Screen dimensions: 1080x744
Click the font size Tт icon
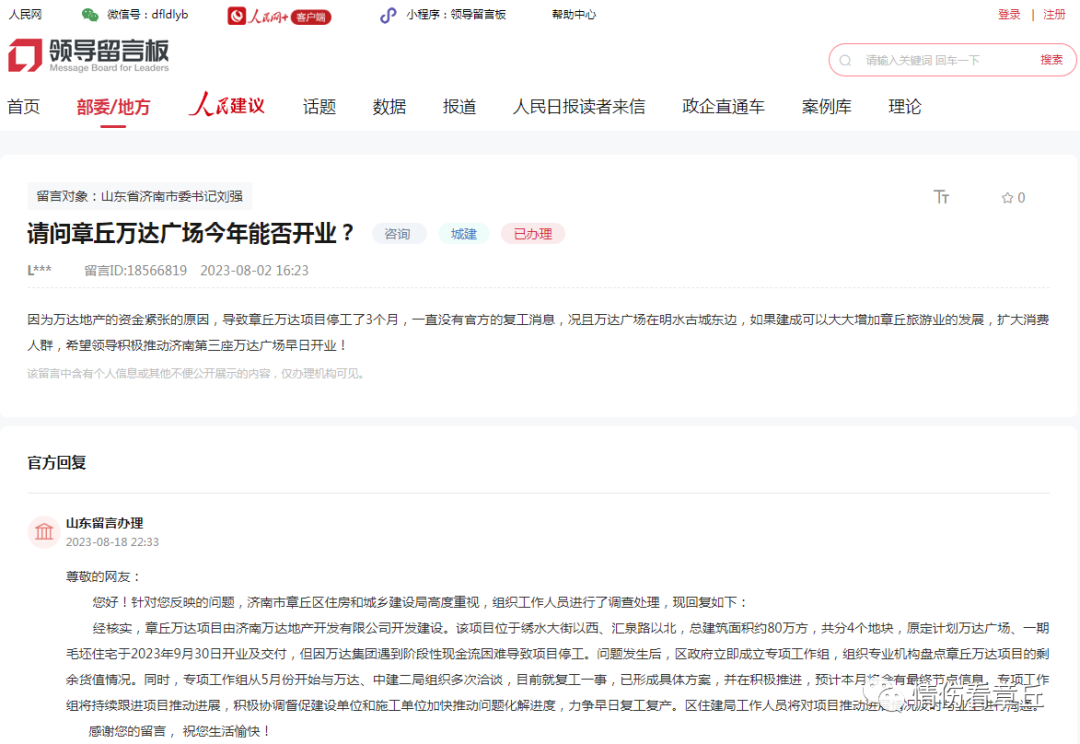(942, 198)
